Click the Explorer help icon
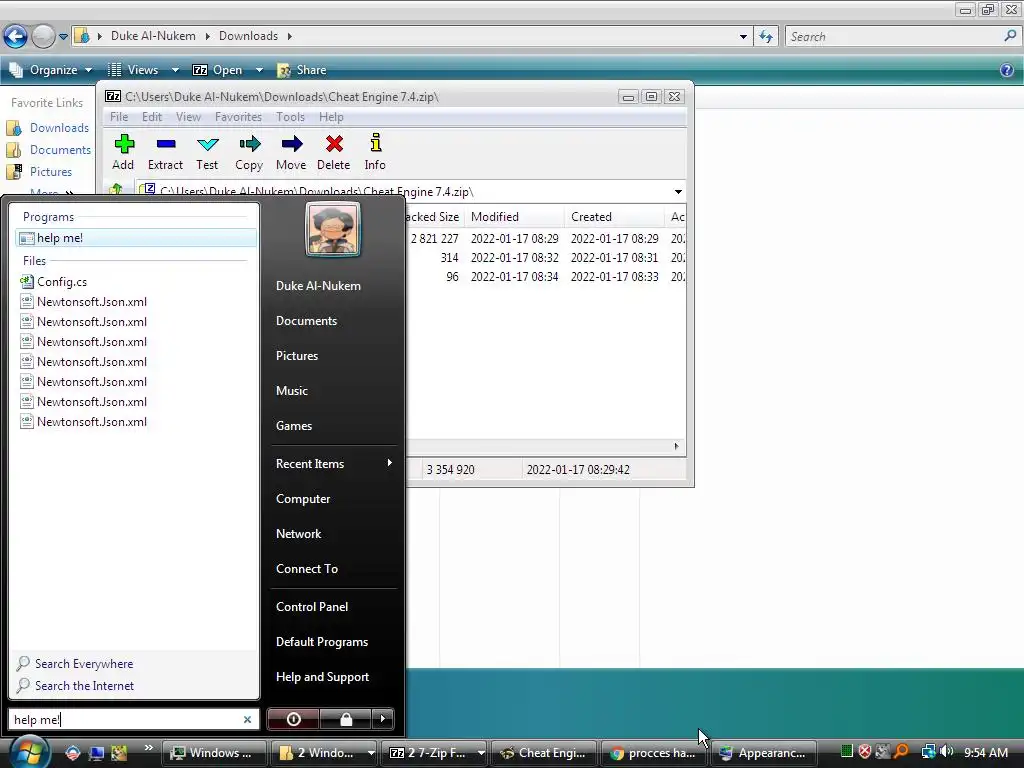The height and width of the screenshot is (768, 1024). pyautogui.click(x=1006, y=70)
